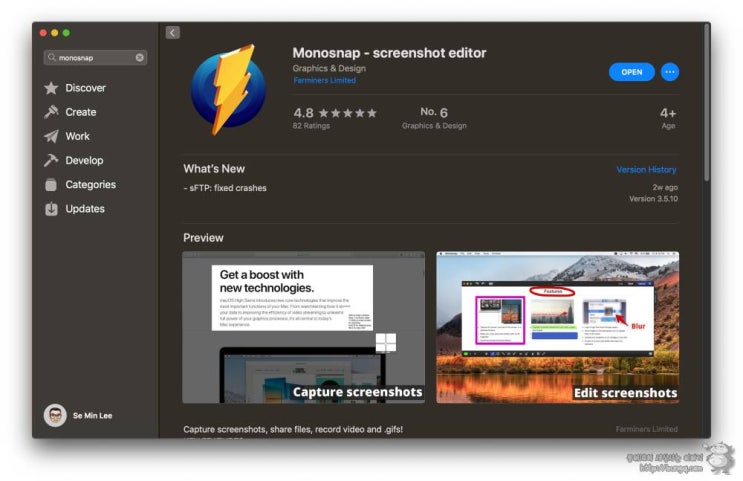Click the Monosnap lightning app icon
This screenshot has width=743, height=481.
[x=229, y=89]
